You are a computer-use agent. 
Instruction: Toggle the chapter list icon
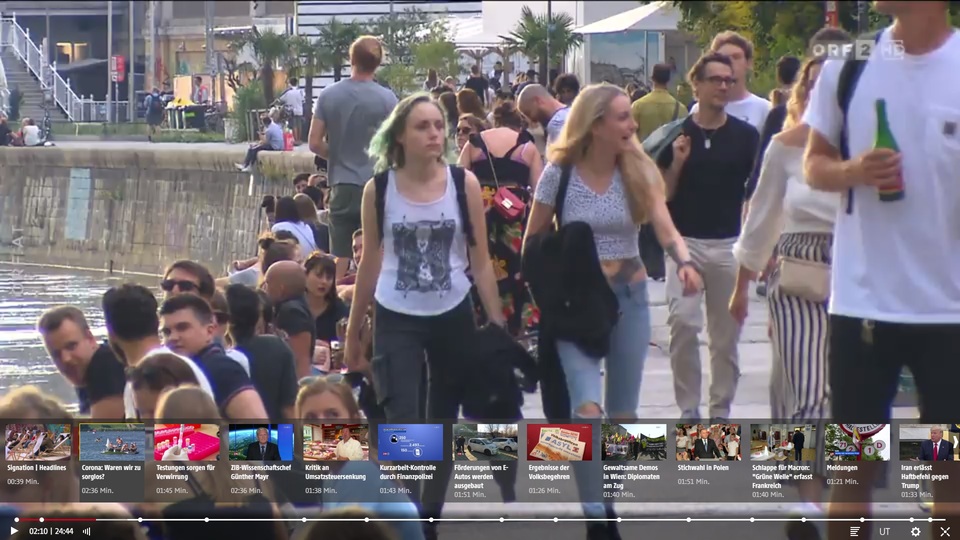pos(855,531)
